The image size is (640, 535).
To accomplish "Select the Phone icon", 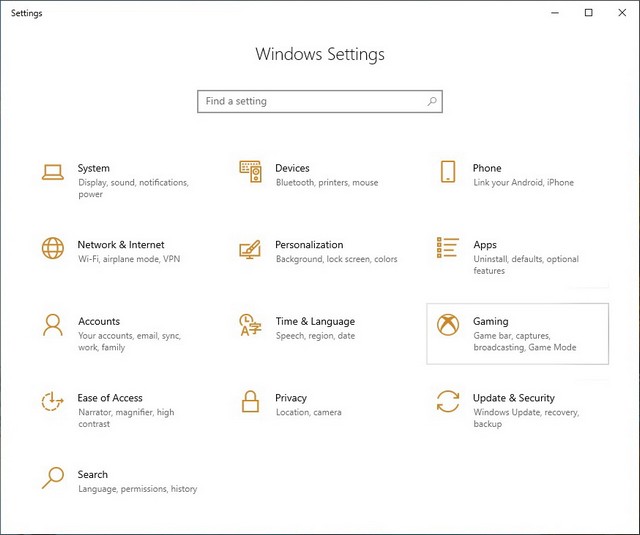I will pos(448,171).
